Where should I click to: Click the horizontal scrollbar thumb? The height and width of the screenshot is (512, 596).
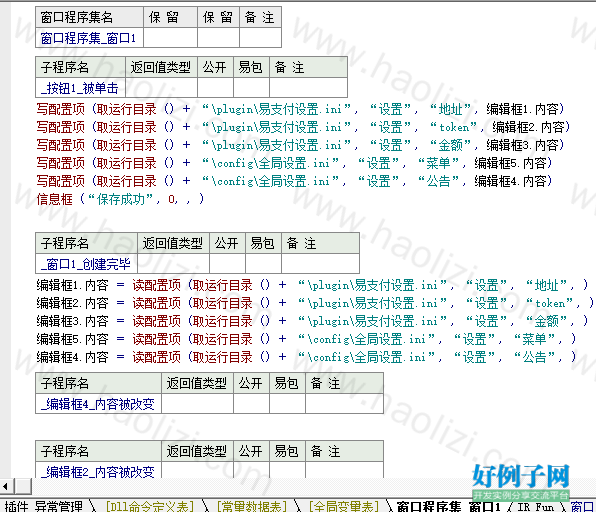coord(23,486)
